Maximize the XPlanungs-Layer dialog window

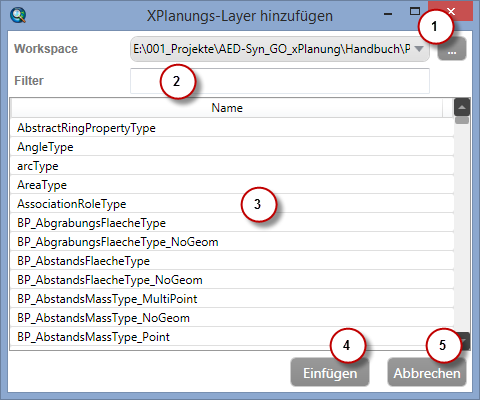pos(415,12)
